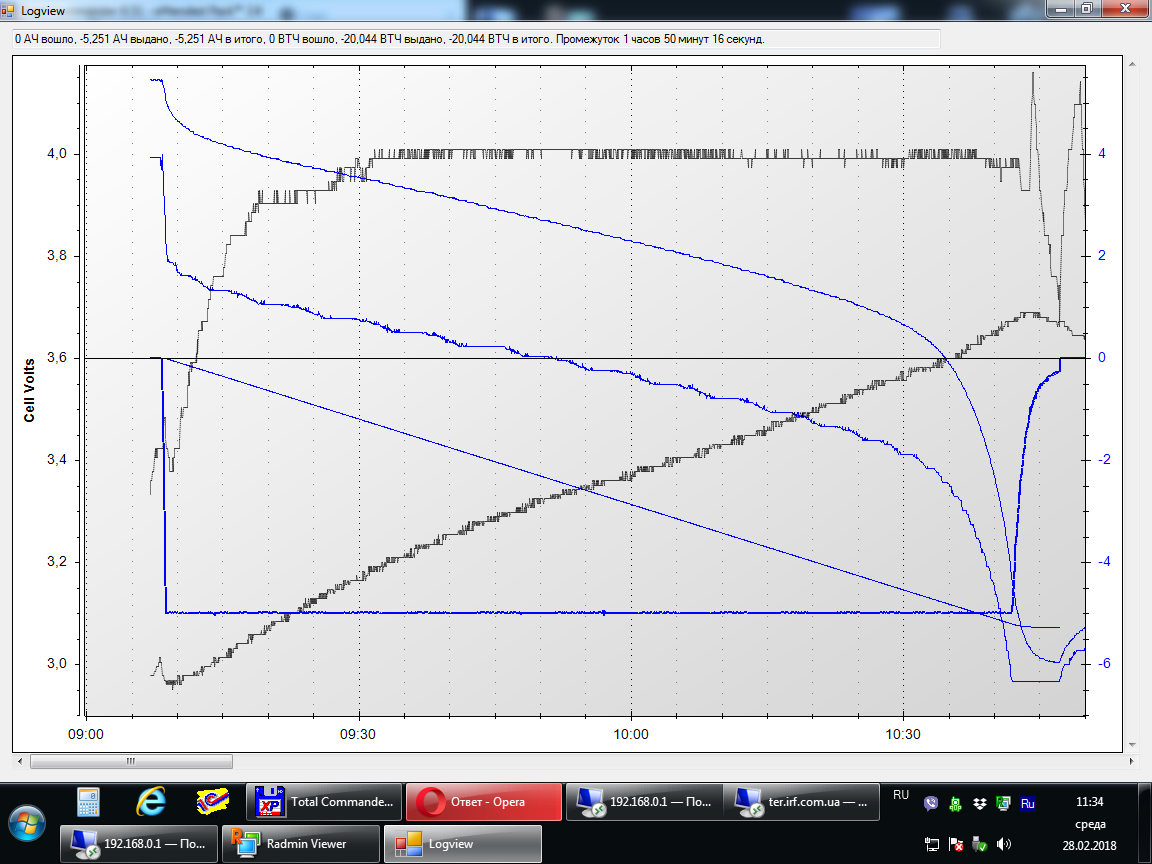This screenshot has width=1152, height=864.
Task: Click the scroll-up arrow of vertical scrollbar
Action: [1133, 63]
